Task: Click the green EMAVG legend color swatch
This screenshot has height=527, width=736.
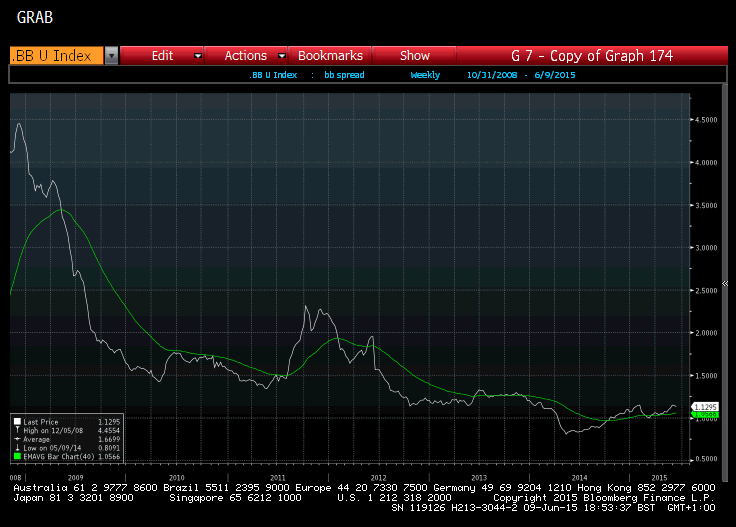Action: [17, 456]
